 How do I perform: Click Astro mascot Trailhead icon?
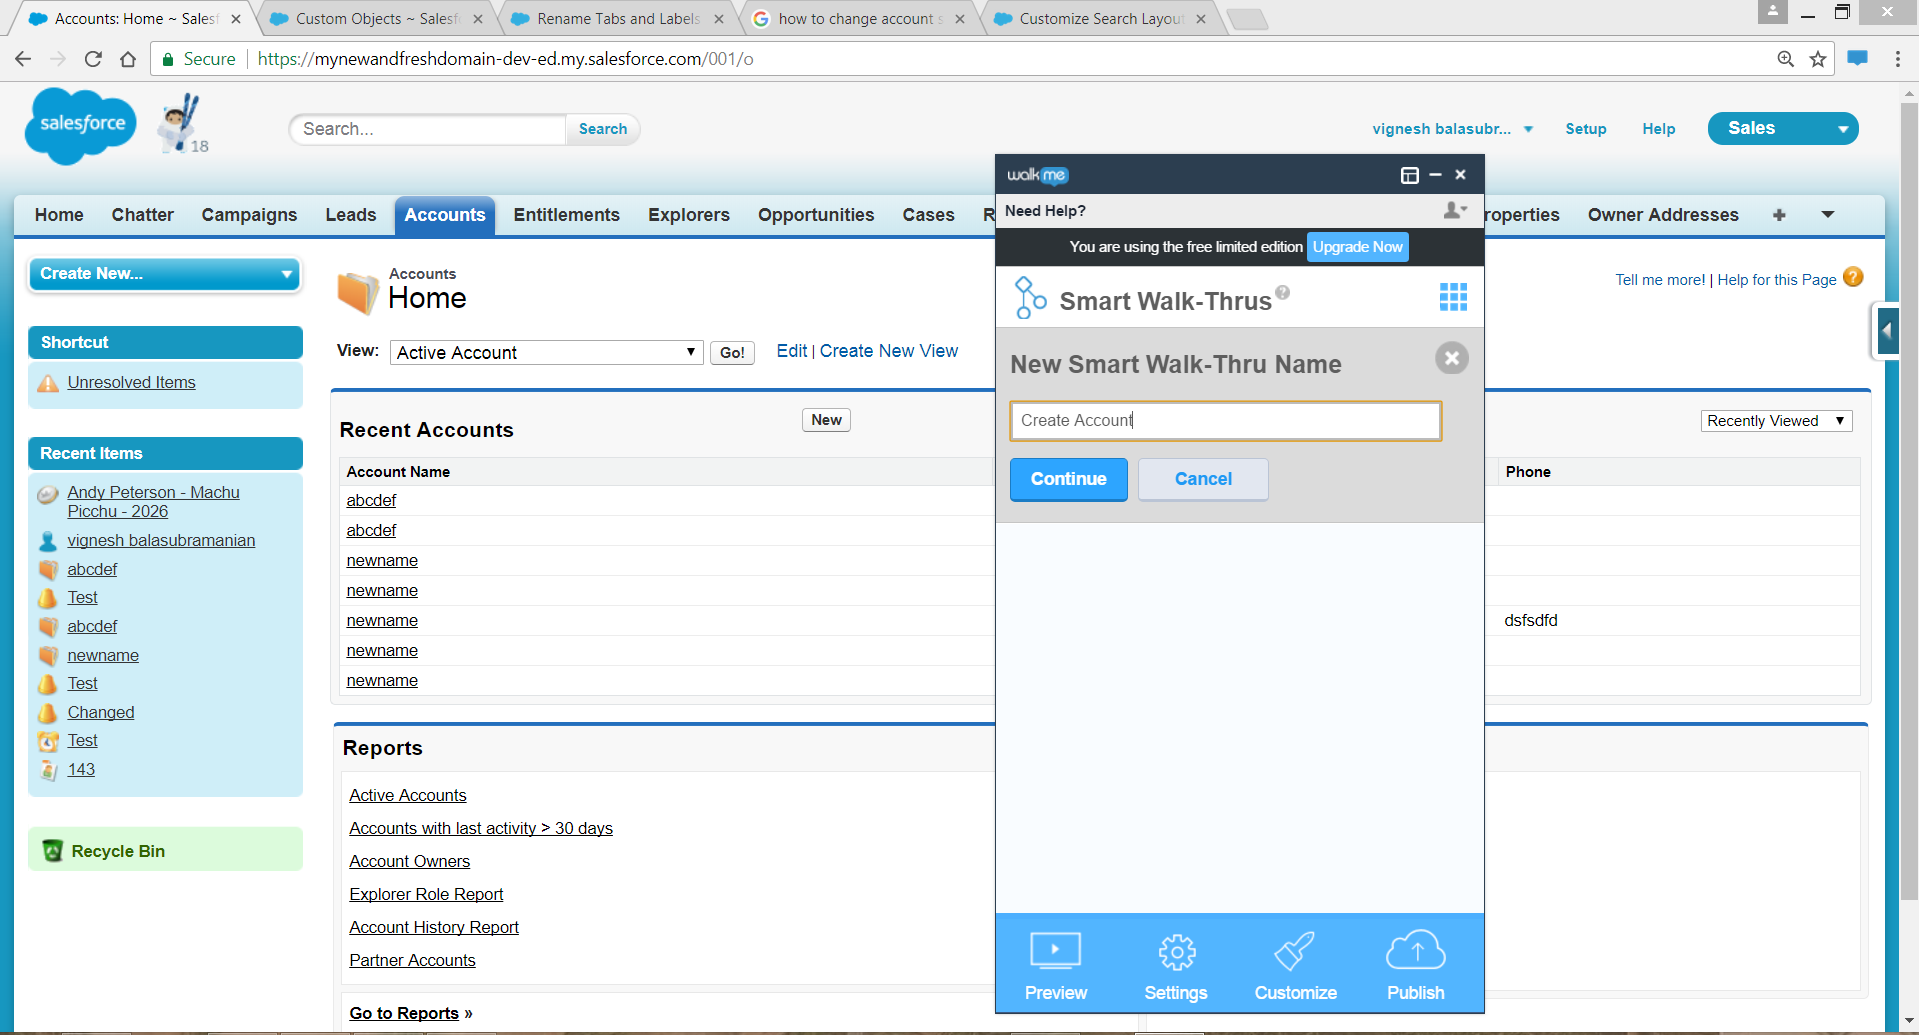(182, 124)
